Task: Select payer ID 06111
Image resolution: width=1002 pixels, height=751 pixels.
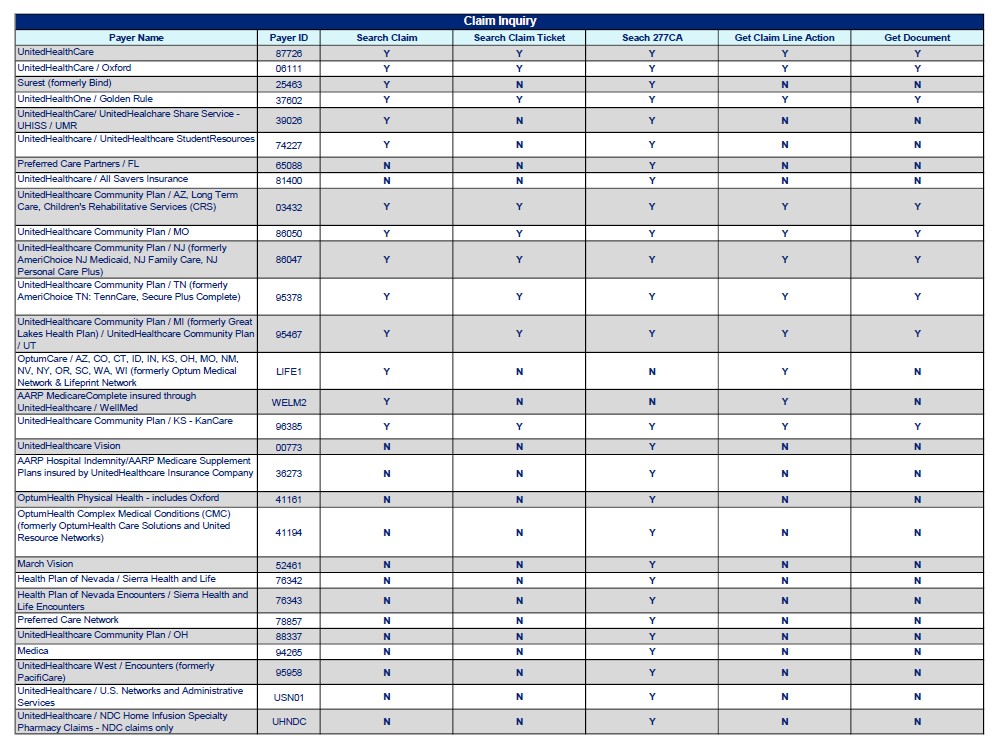Action: click(x=289, y=69)
